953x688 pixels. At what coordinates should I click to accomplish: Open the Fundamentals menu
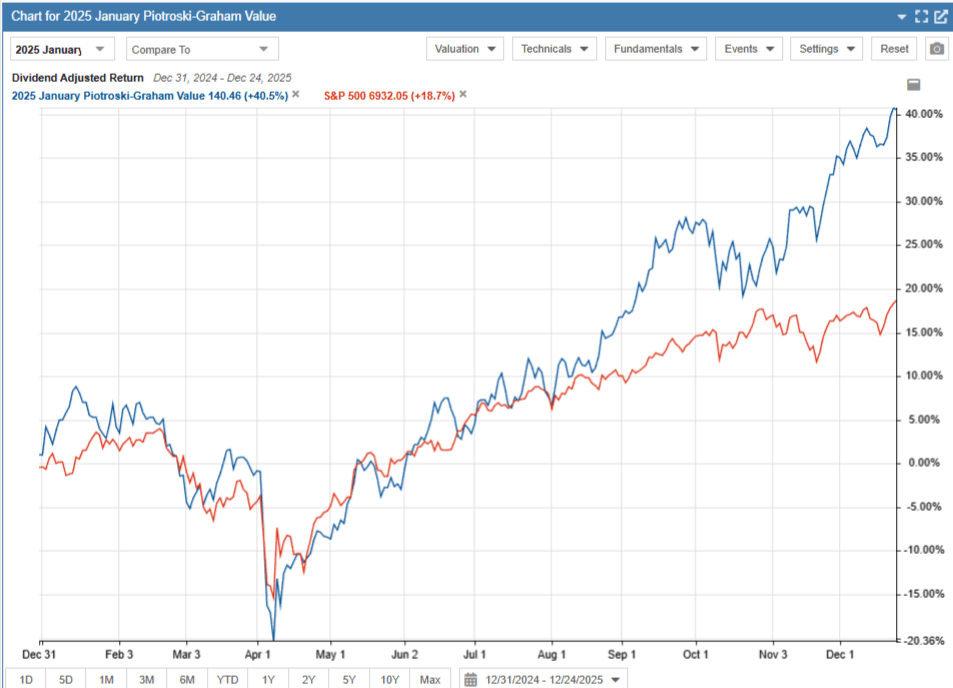(656, 49)
